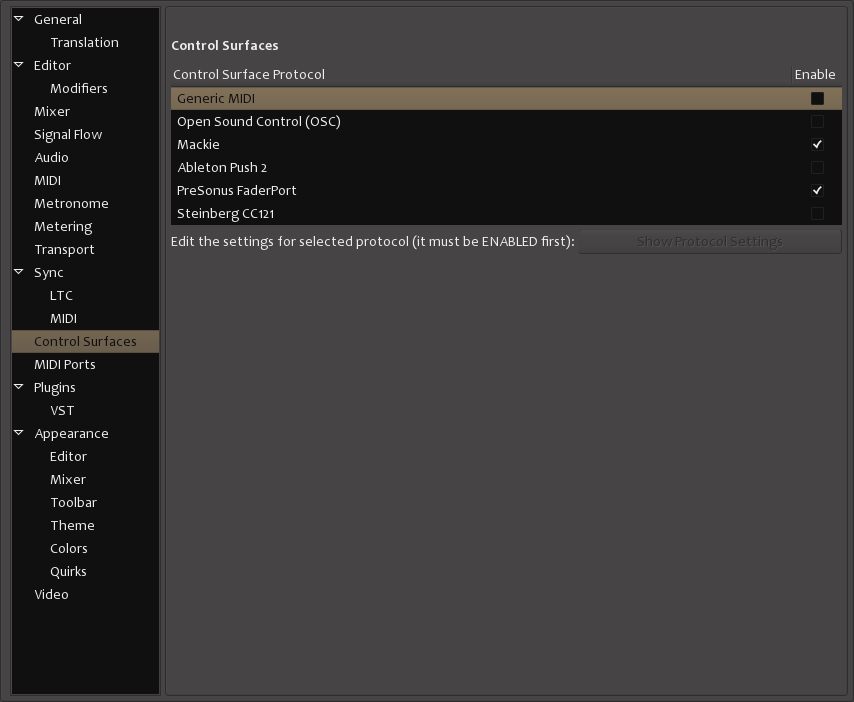Enable the Ableton Push 2 checkbox
854x702 pixels.
pos(817,167)
